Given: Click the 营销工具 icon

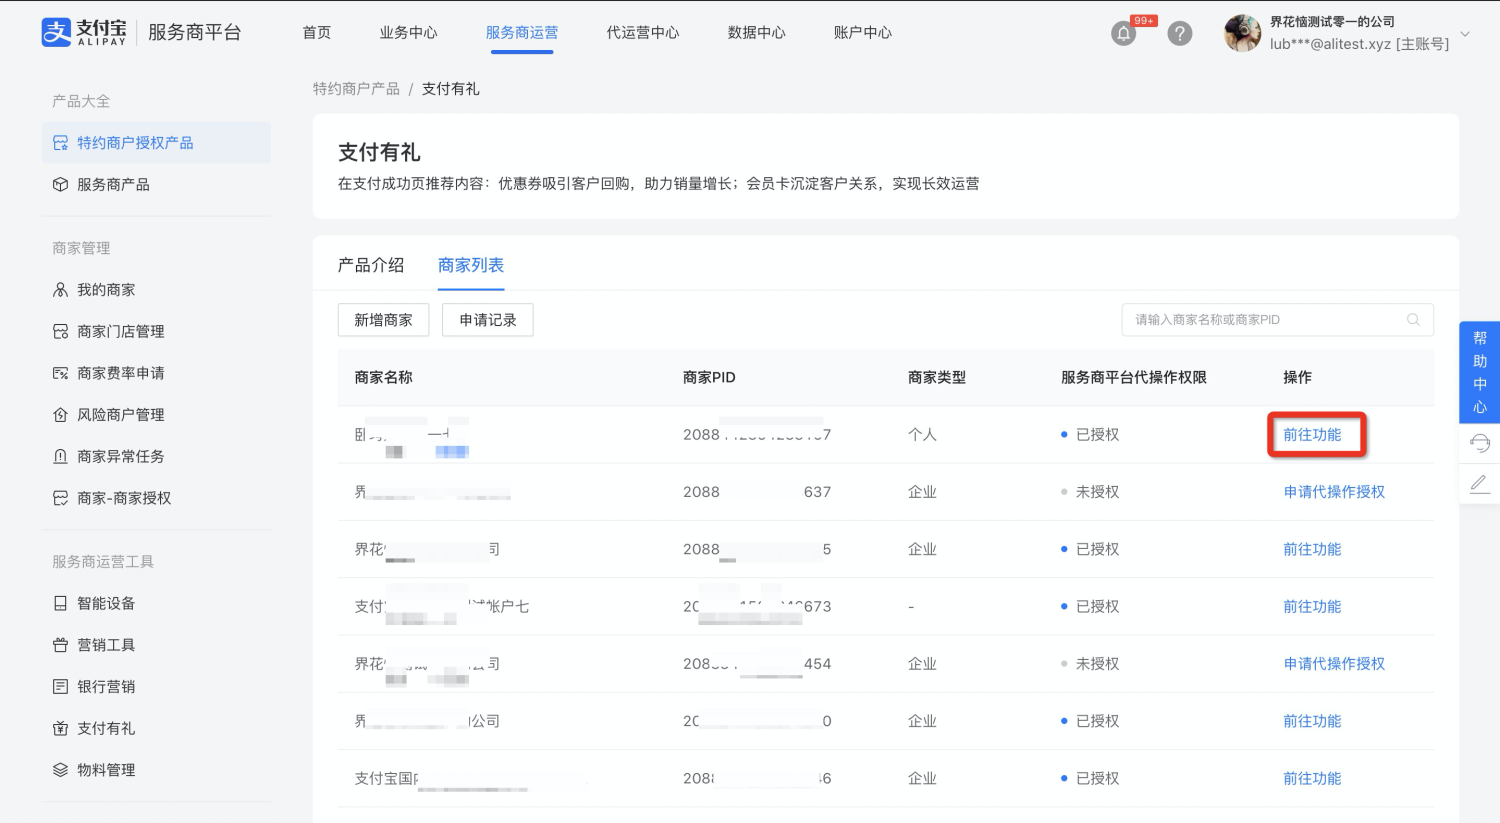Looking at the screenshot, I should point(60,645).
